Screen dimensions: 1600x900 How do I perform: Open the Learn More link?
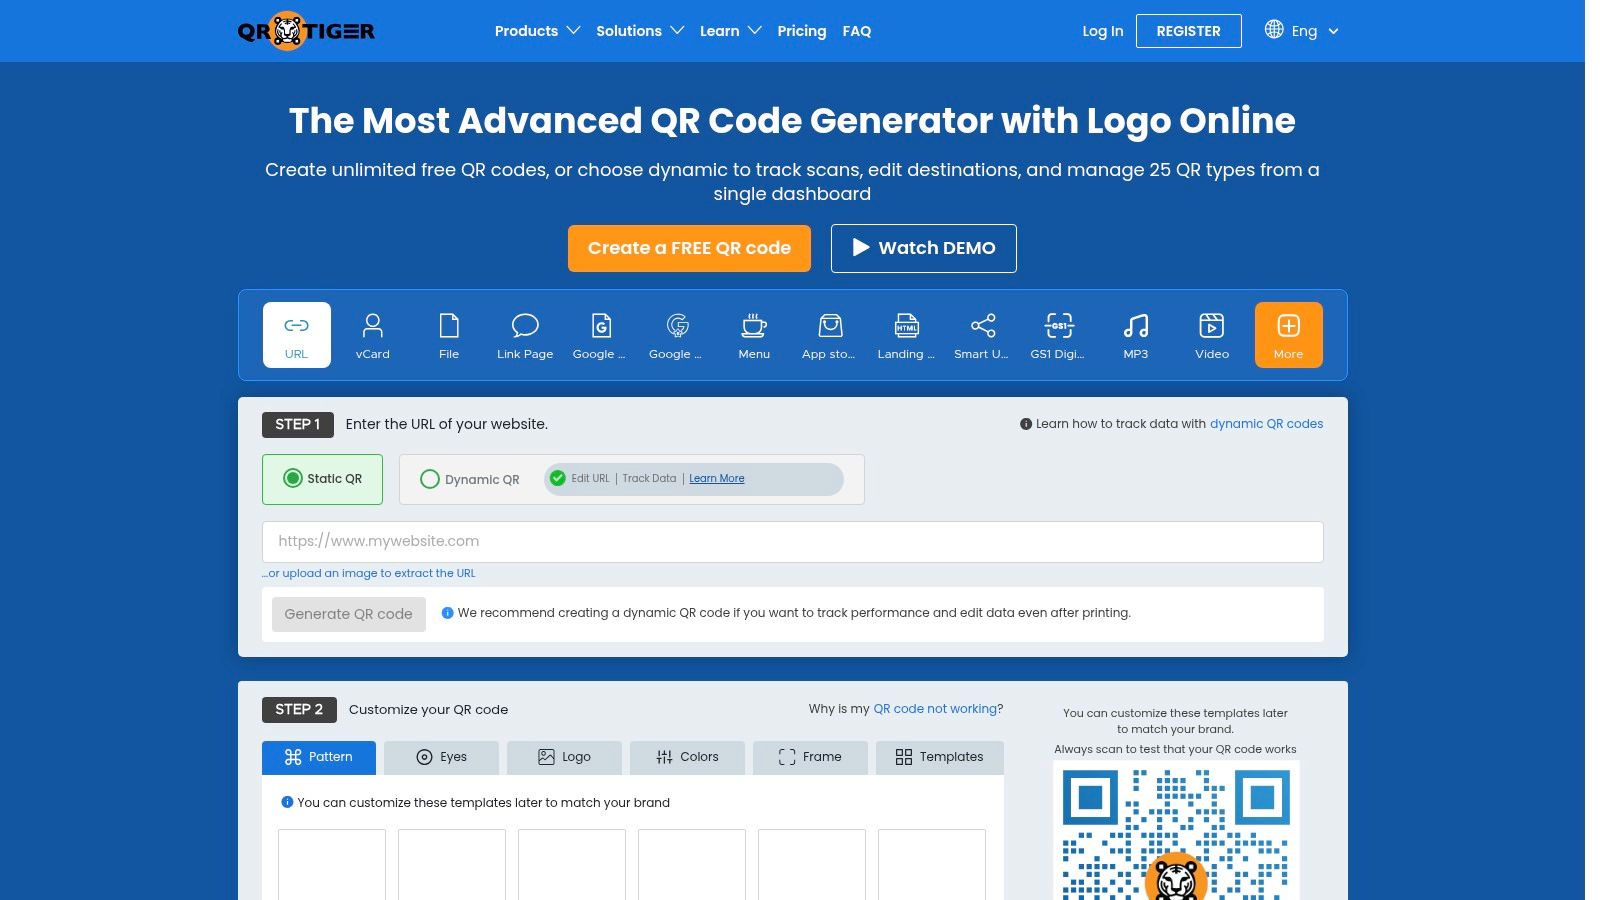(x=717, y=478)
